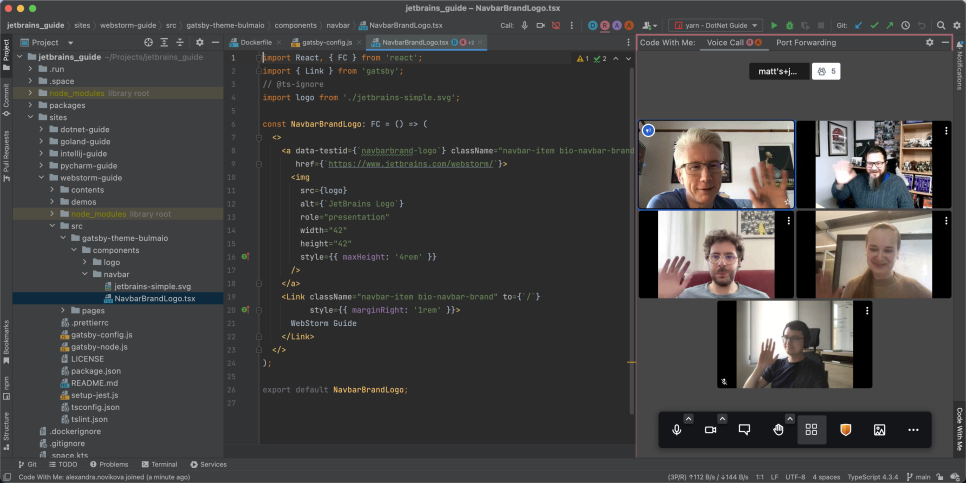
Task: Expand camera options arrow in call bar
Action: (x=723, y=419)
